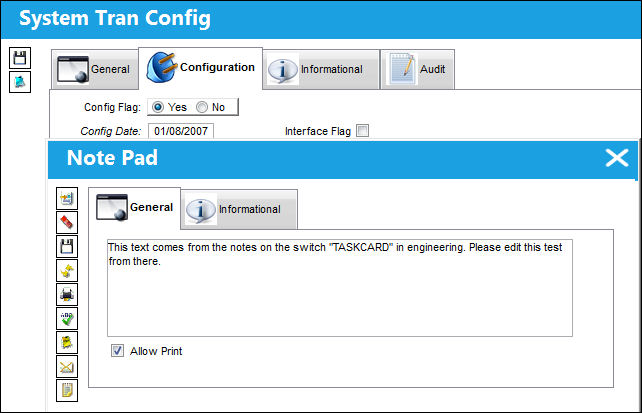Screen dimensions: 642x413
Task: Click the insert icon at top of Note Pad toolbar
Action: pos(67,199)
